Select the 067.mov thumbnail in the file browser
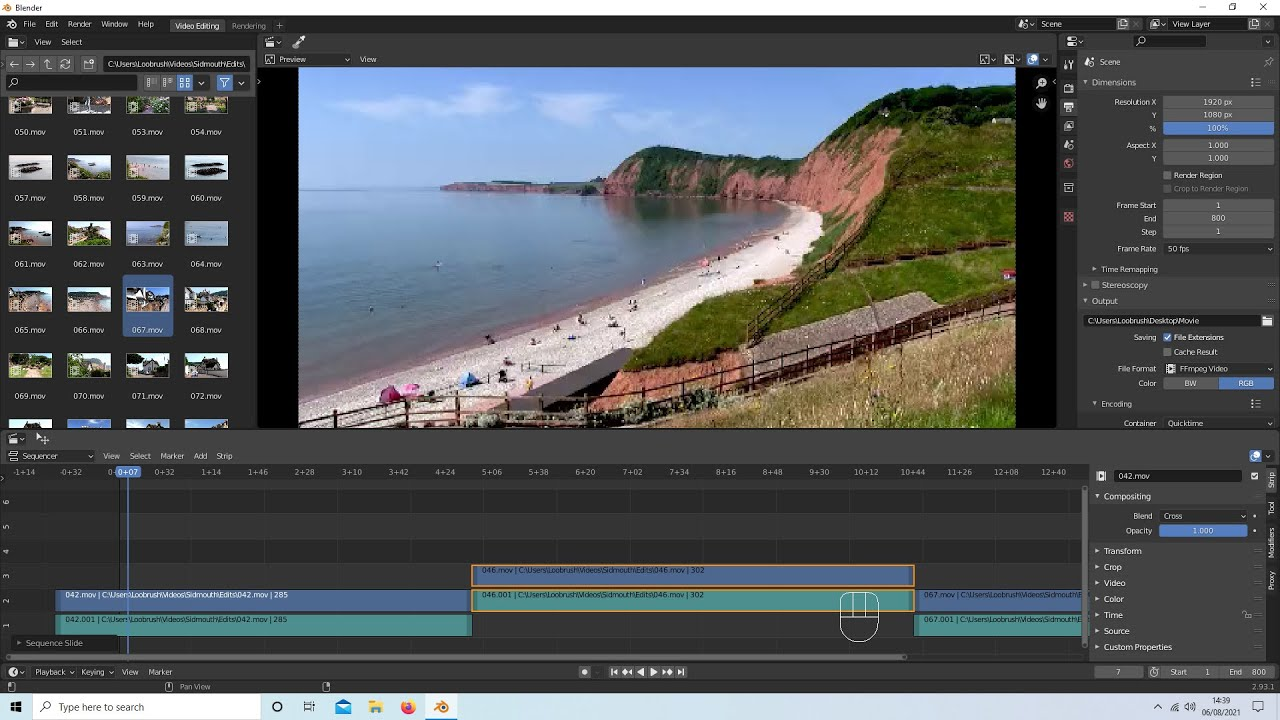 tap(147, 300)
